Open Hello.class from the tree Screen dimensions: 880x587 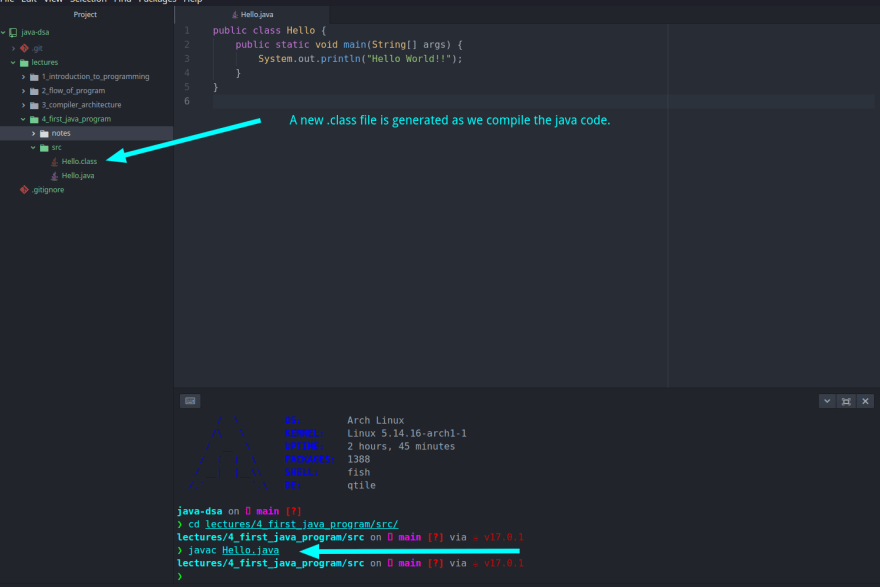(x=79, y=162)
